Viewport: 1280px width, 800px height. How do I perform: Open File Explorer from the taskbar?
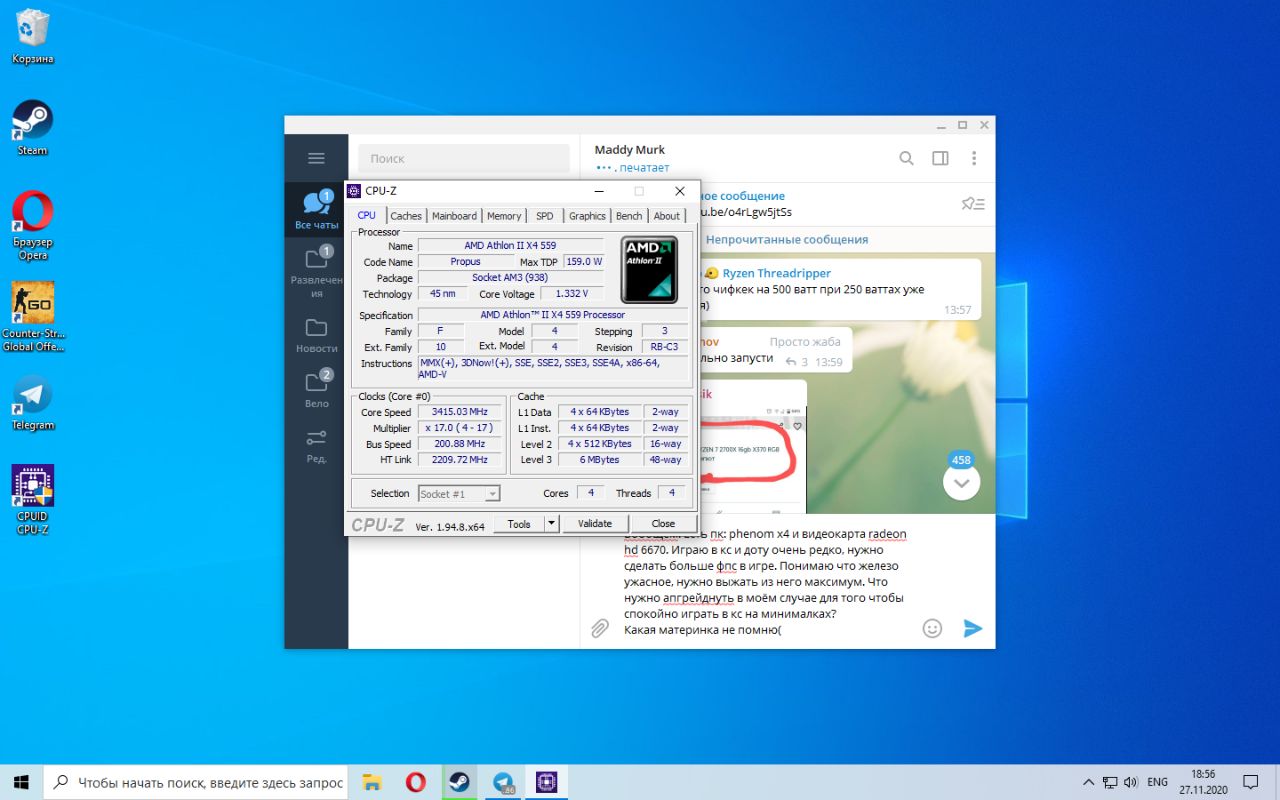point(372,782)
